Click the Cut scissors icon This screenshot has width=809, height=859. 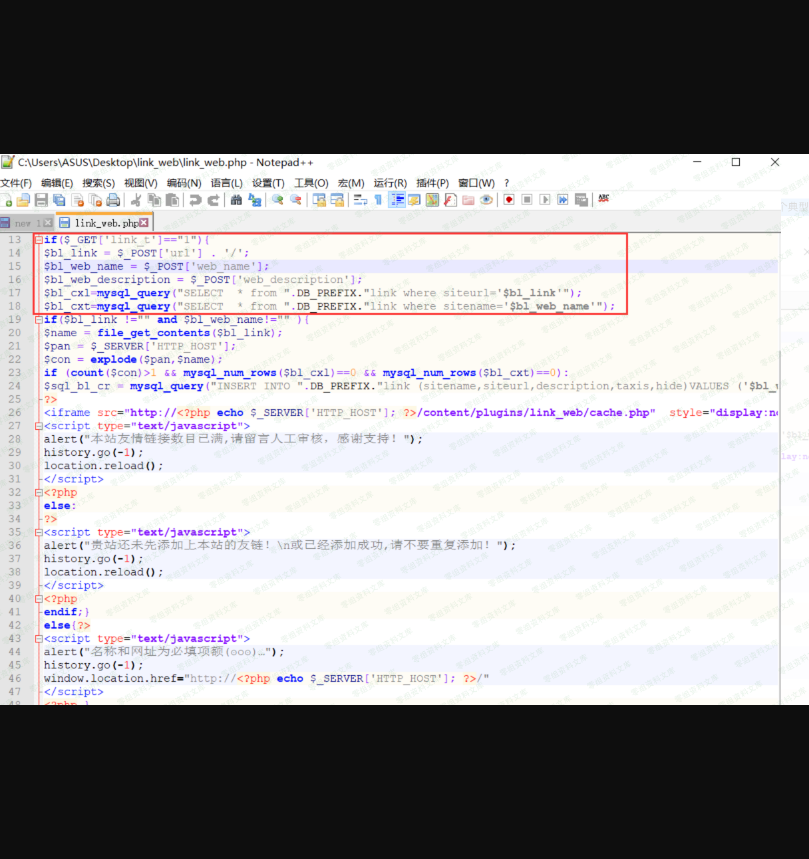click(x=136, y=200)
